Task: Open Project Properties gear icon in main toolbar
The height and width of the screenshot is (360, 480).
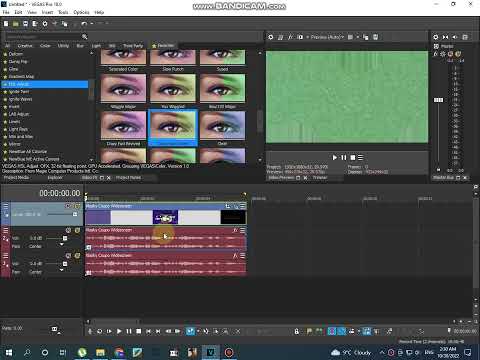Action: tap(45, 24)
